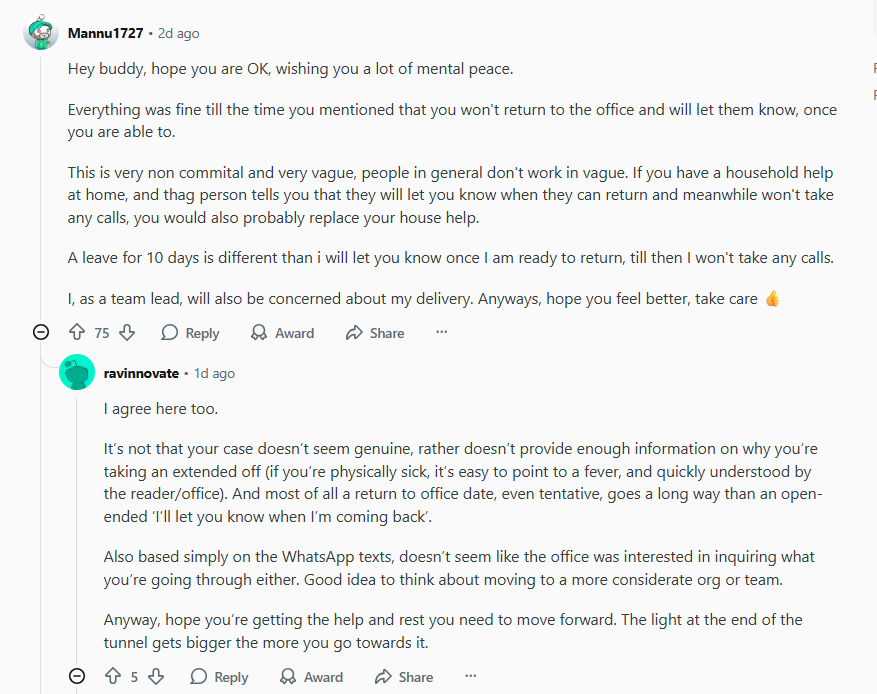Share ravinnovate's reply

coord(404,677)
